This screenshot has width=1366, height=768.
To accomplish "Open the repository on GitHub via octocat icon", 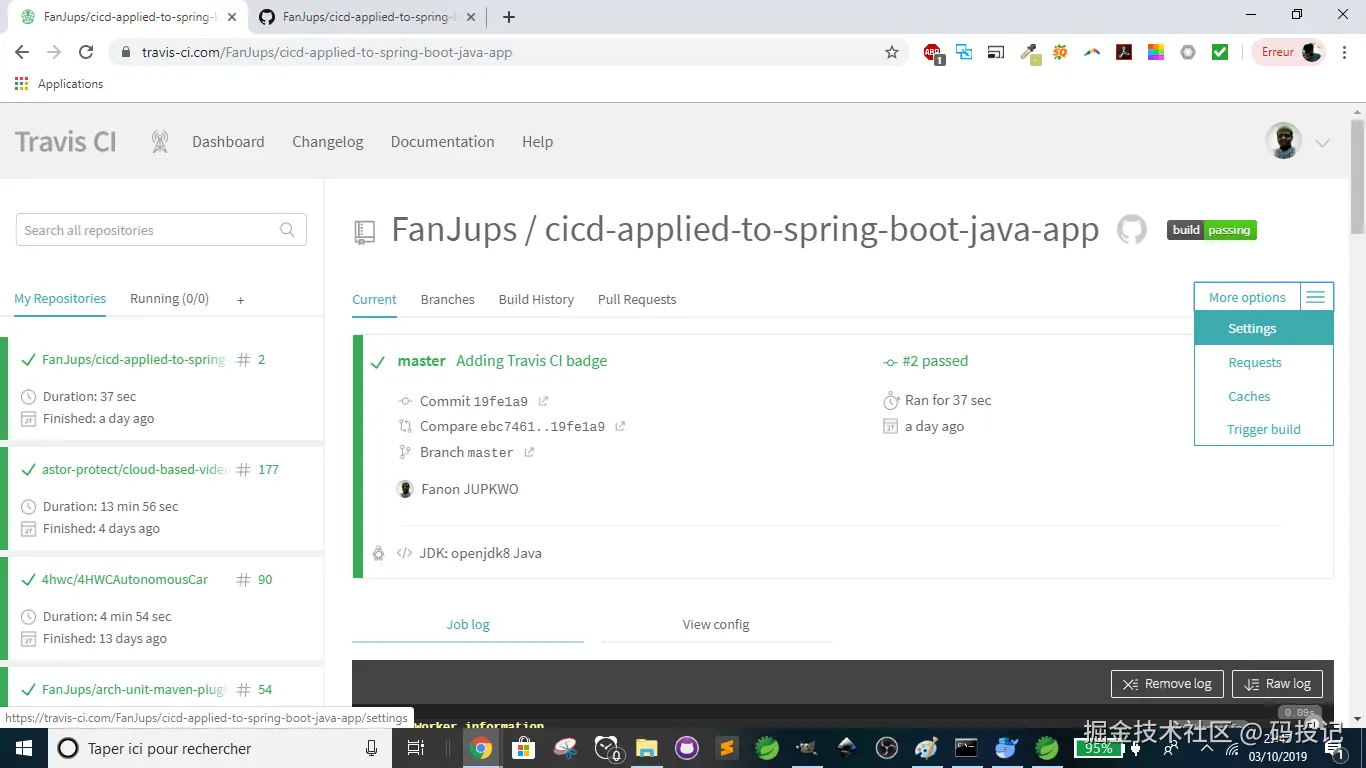I will coord(1132,230).
